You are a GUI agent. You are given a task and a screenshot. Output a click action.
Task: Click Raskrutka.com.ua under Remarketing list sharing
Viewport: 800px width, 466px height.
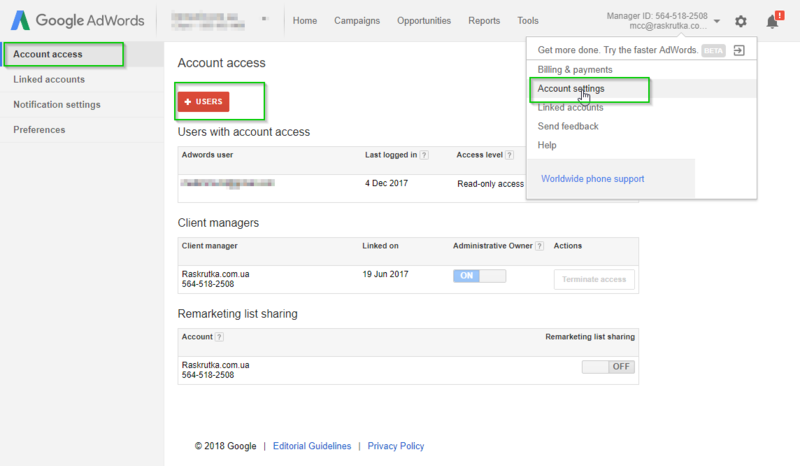[215, 365]
